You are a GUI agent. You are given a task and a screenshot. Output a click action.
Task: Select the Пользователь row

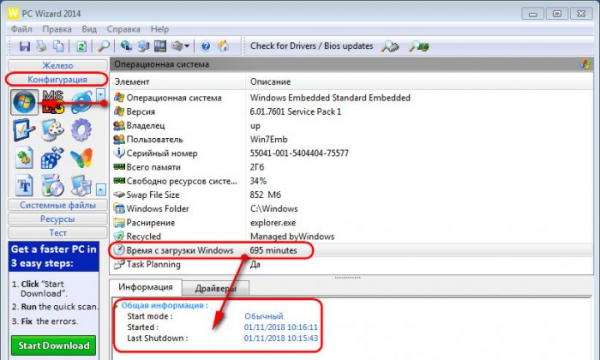[x=351, y=139]
